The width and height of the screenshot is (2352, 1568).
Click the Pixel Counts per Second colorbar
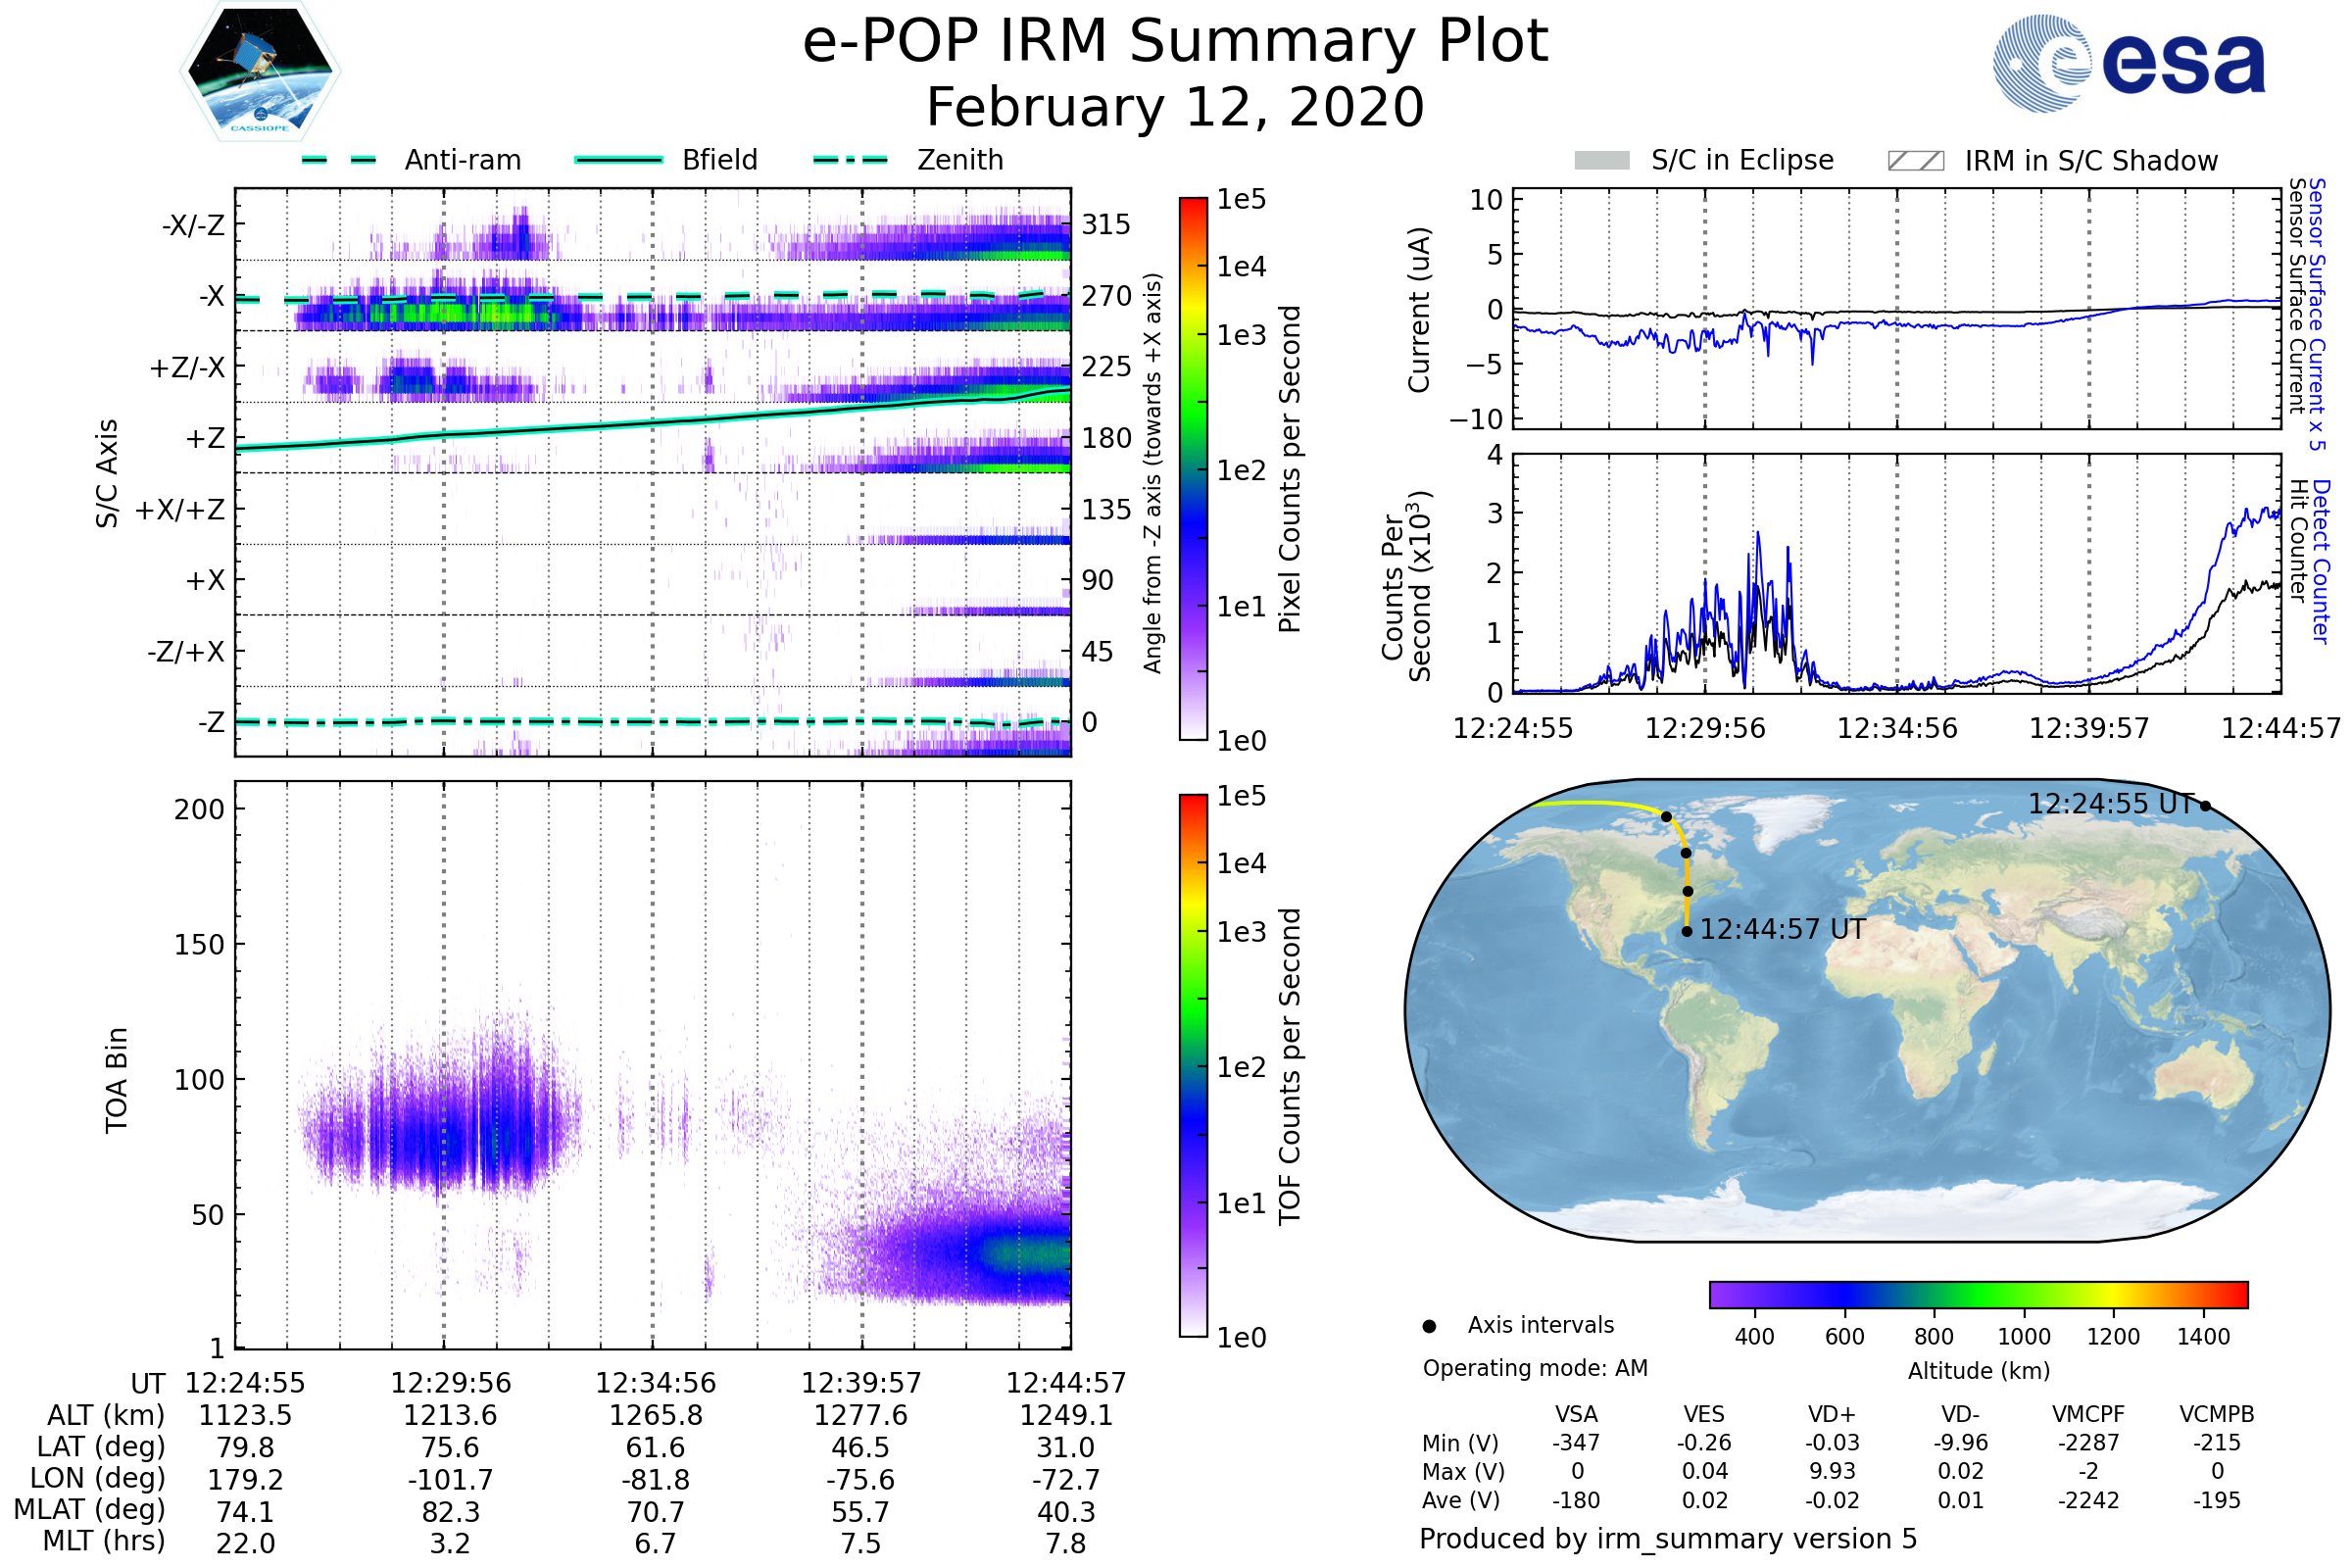tap(1193, 468)
